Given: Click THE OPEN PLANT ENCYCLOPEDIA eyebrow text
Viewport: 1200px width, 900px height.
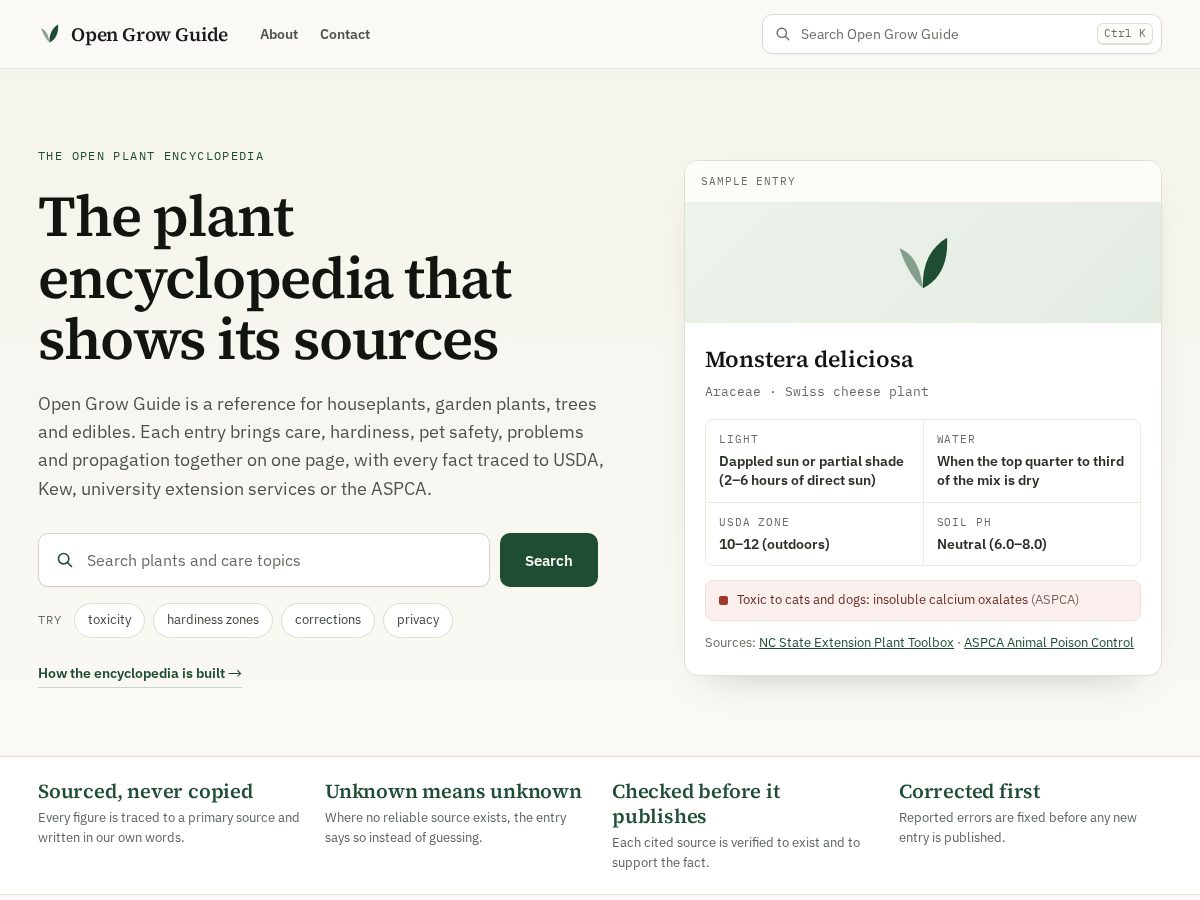Looking at the screenshot, I should pos(151,156).
